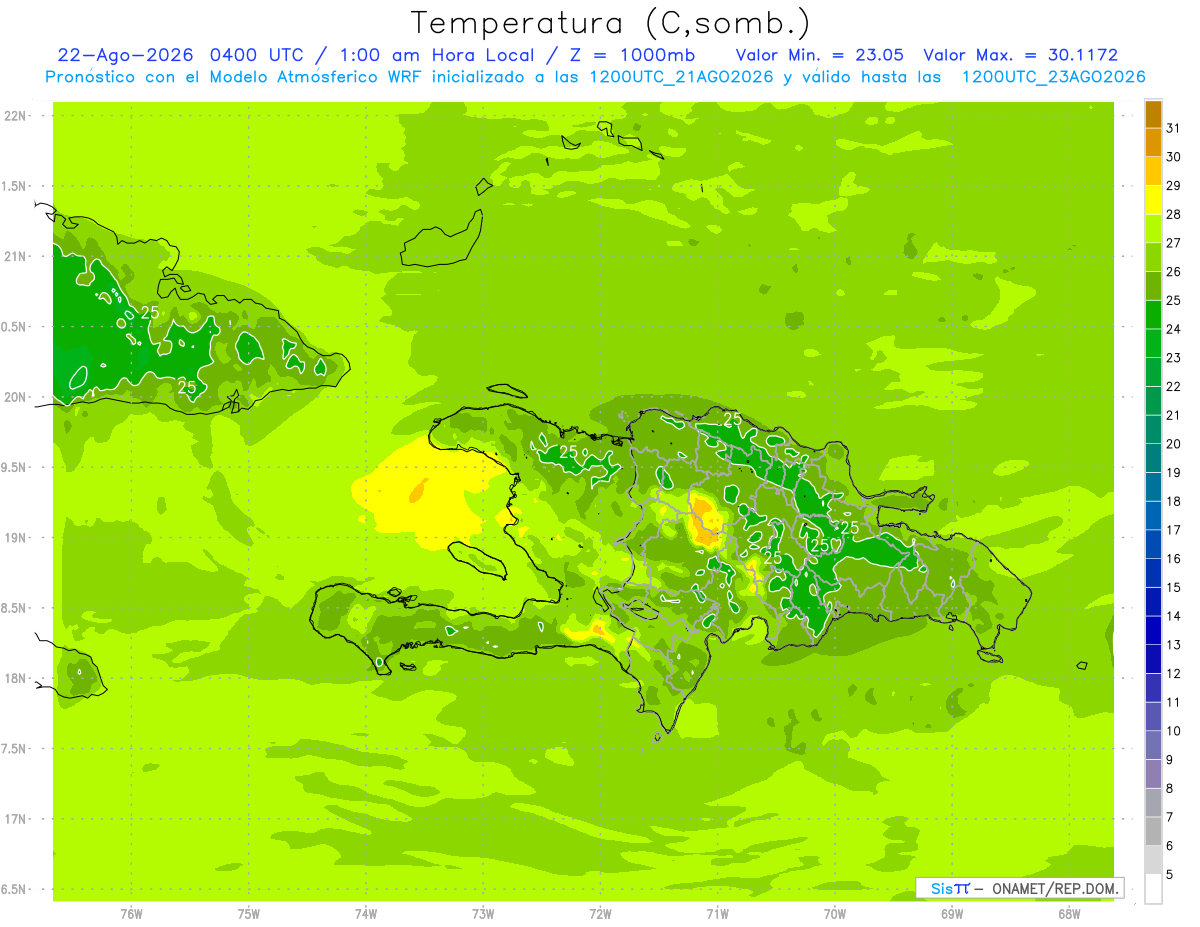Click the orange swatch between 30 and 31
Viewport: 1200px width, 927px height.
(1153, 143)
